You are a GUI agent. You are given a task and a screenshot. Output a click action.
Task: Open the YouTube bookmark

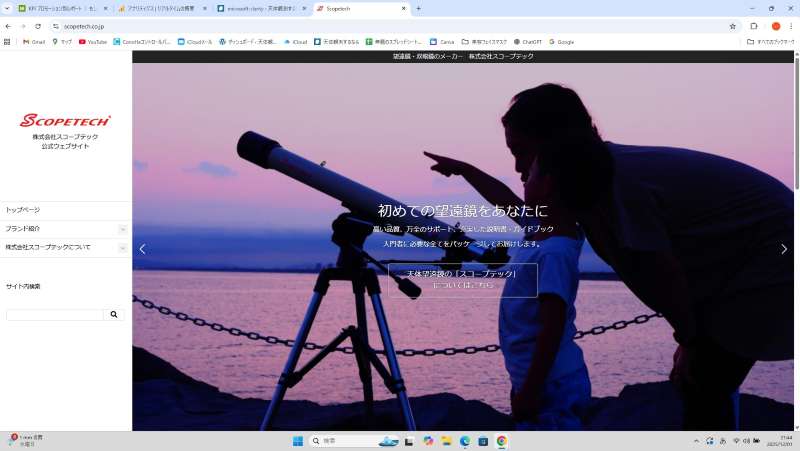(x=93, y=42)
